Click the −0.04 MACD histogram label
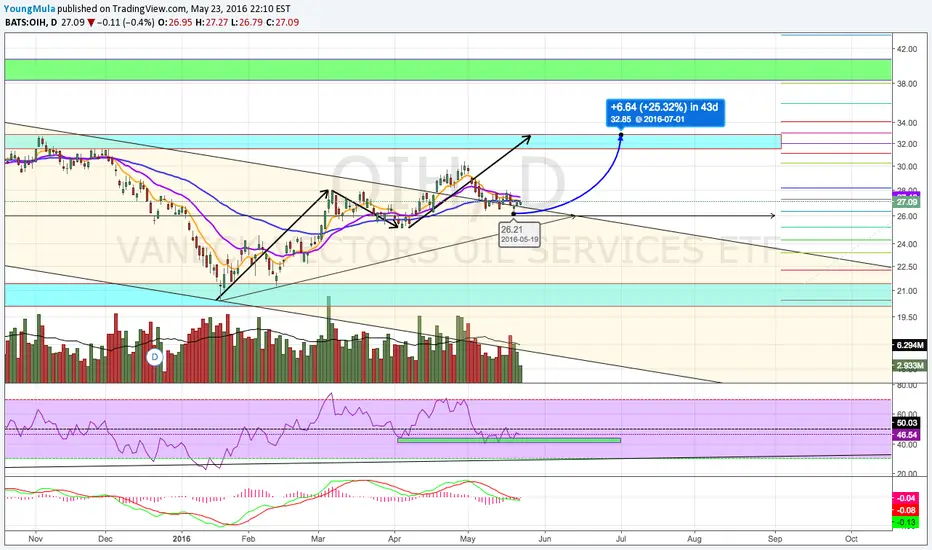Image resolution: width=932 pixels, height=550 pixels. point(906,498)
